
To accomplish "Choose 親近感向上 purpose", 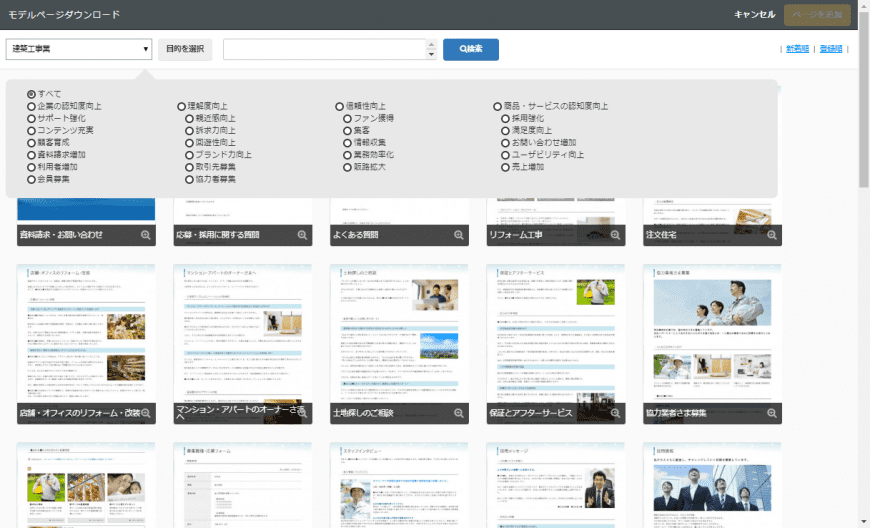I will (189, 119).
